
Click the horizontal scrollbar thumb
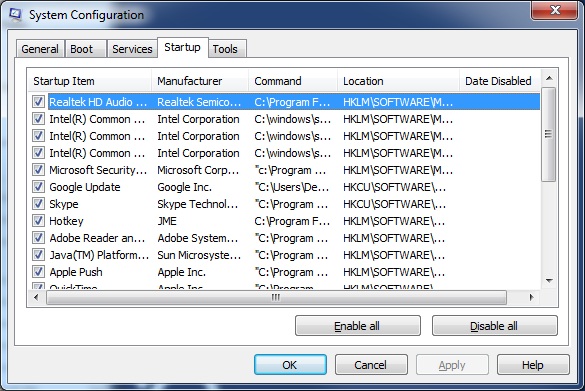(x=276, y=297)
